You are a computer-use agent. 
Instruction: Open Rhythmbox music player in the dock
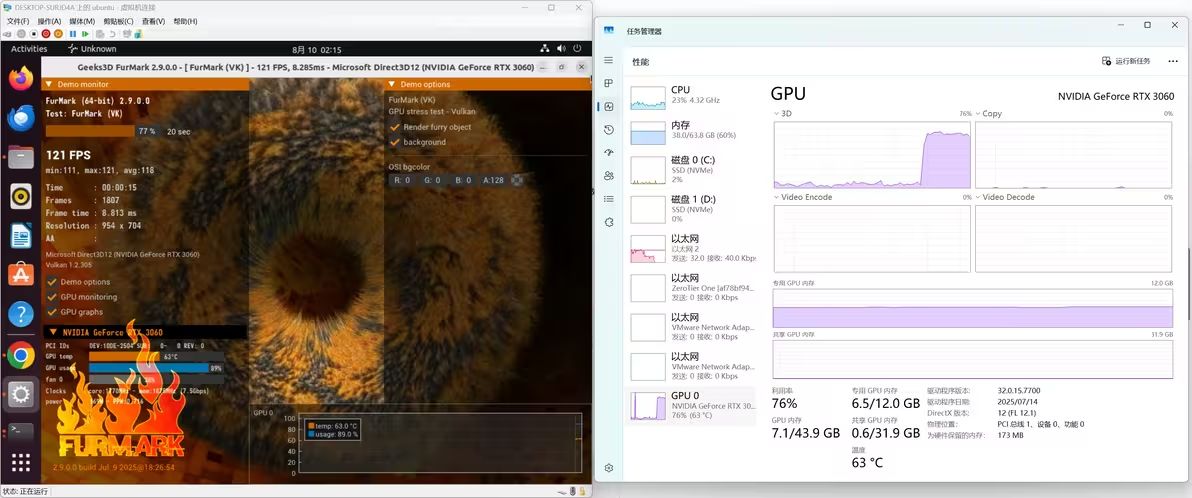21,196
